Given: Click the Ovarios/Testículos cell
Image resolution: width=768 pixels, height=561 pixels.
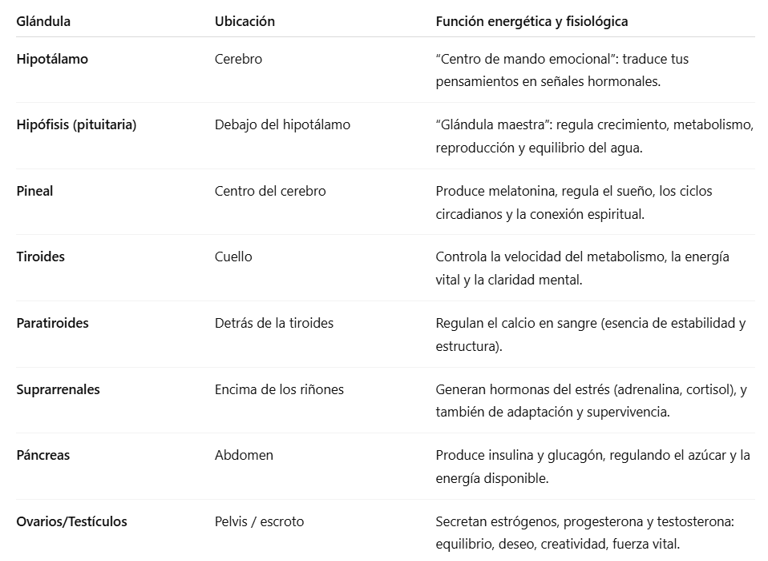Looking at the screenshot, I should [x=72, y=522].
